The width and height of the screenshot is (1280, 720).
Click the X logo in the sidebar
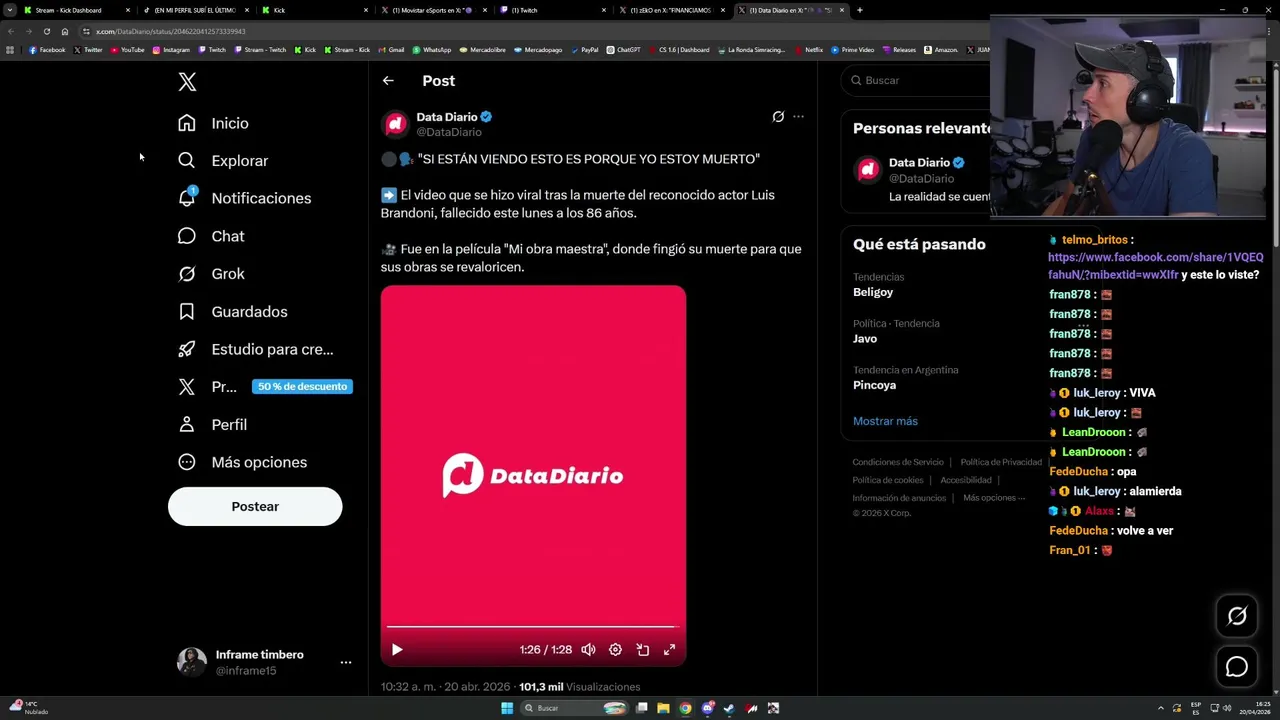187,82
